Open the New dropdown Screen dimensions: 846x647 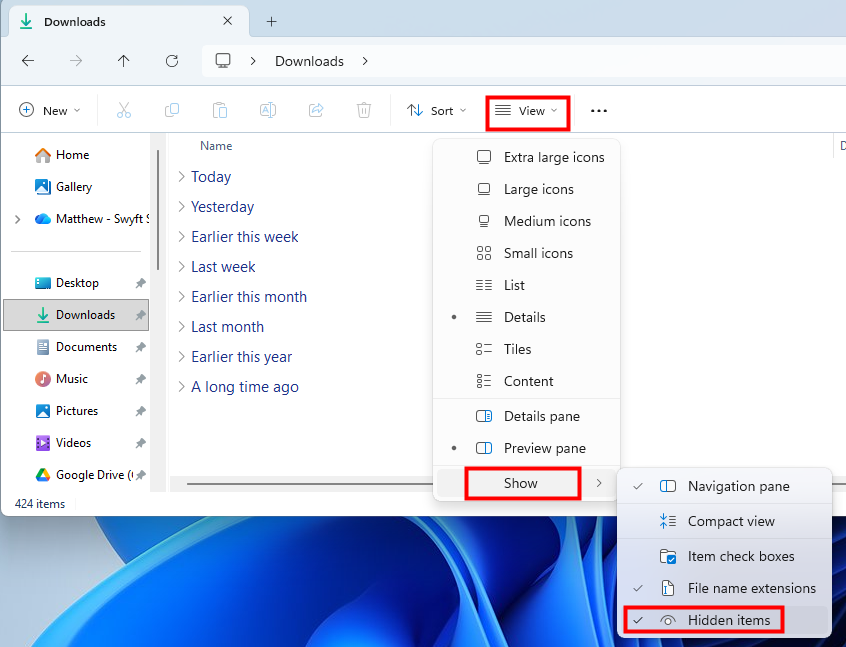point(50,111)
